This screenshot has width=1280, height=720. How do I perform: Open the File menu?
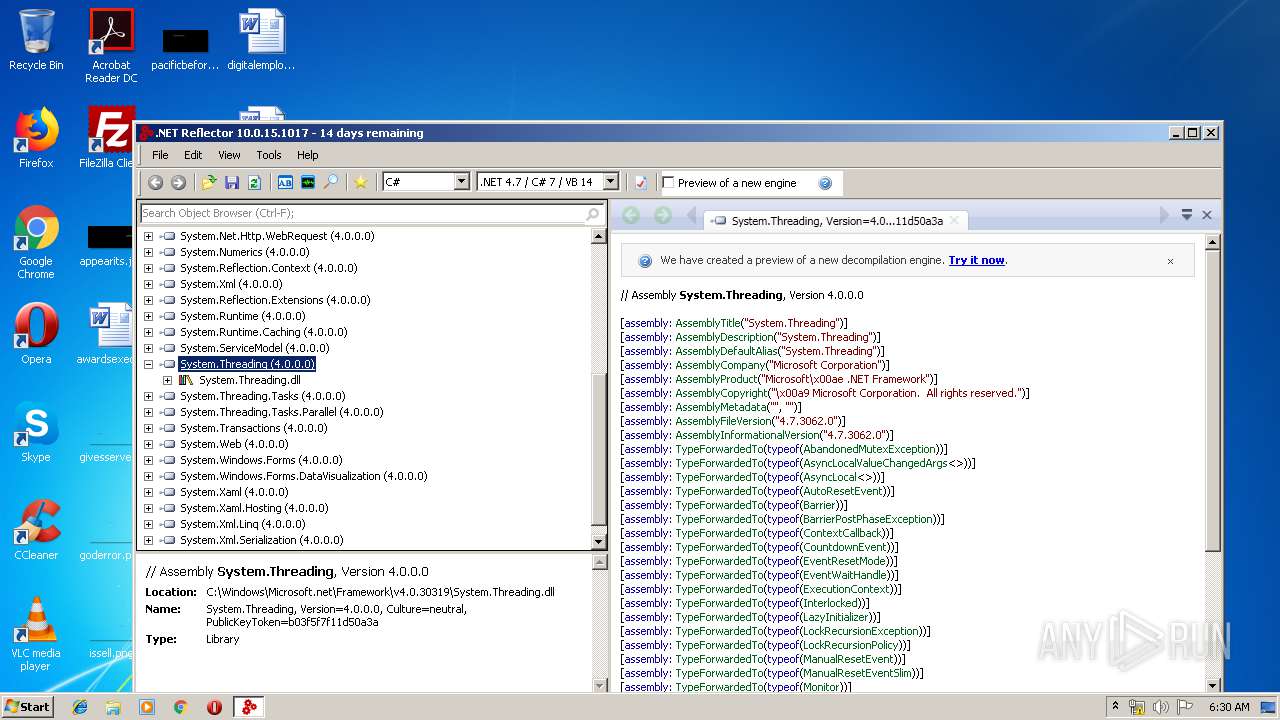click(160, 155)
